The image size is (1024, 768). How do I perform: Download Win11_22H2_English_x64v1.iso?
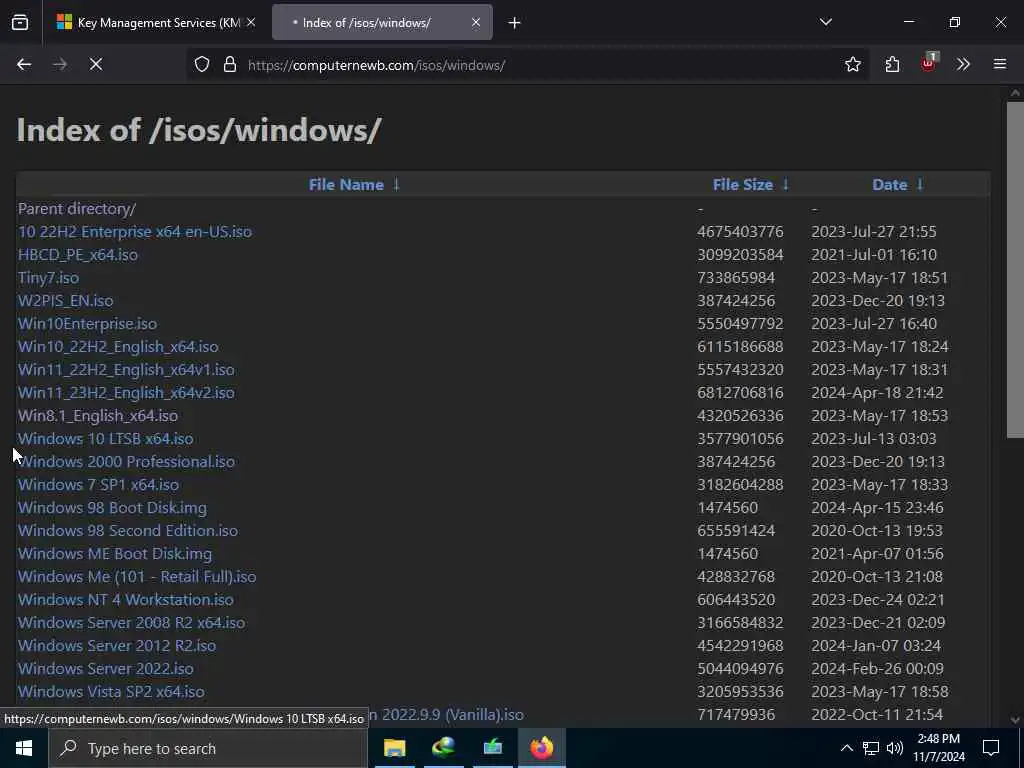[126, 370]
